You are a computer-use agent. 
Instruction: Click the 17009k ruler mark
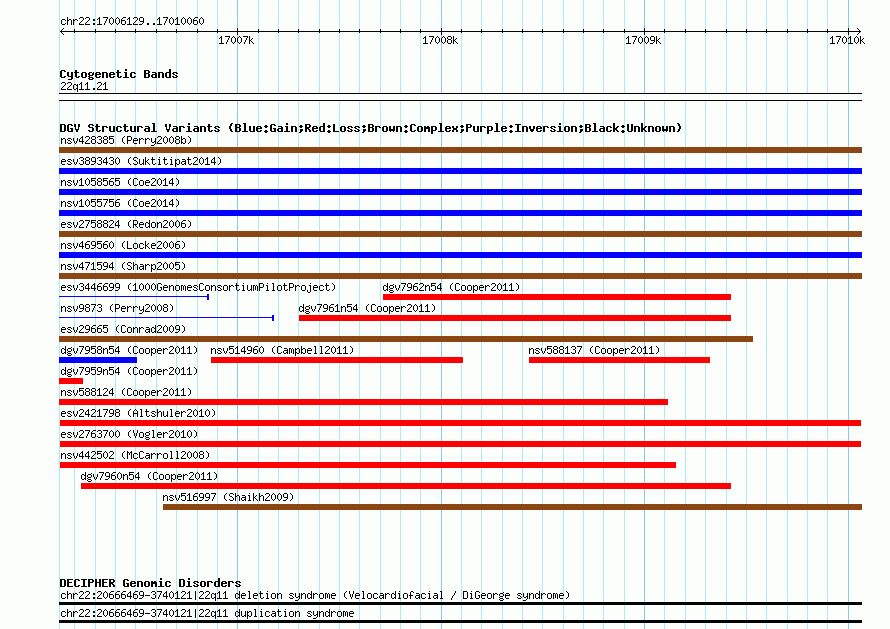[643, 40]
